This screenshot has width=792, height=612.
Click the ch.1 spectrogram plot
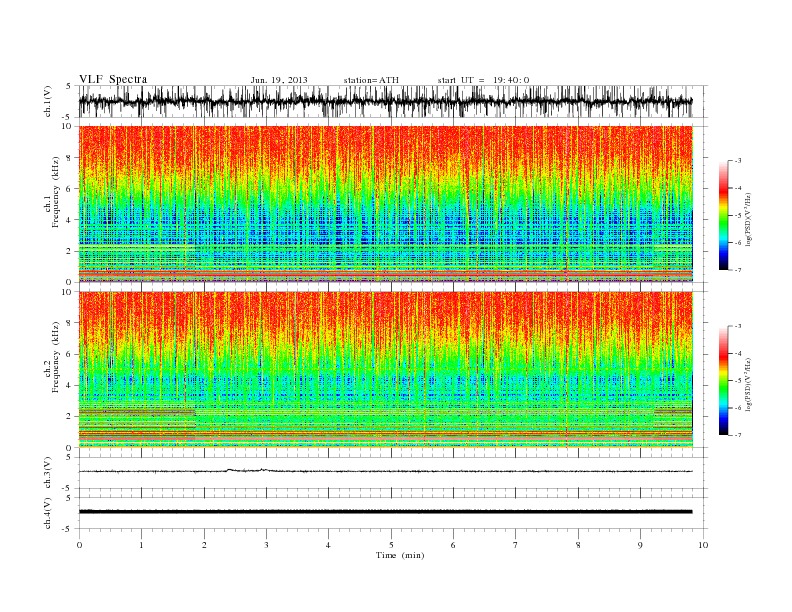coord(386,204)
